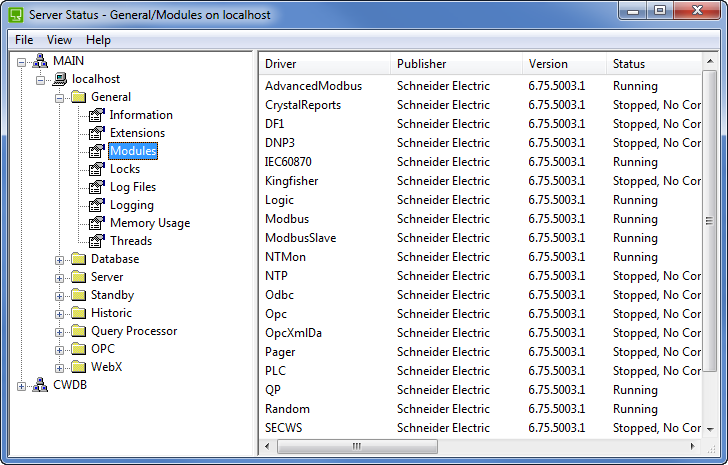
Task: Collapse the MAIN tree node
Action: [x=21, y=62]
